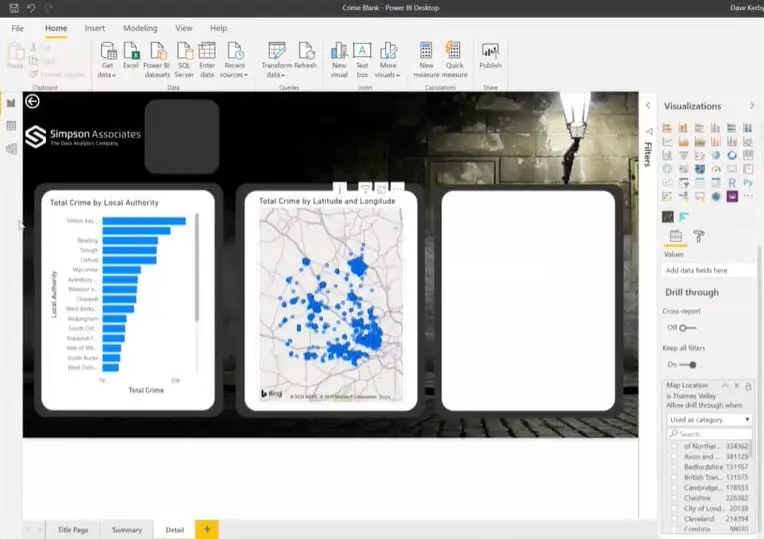Select the Python visual icon

748,183
